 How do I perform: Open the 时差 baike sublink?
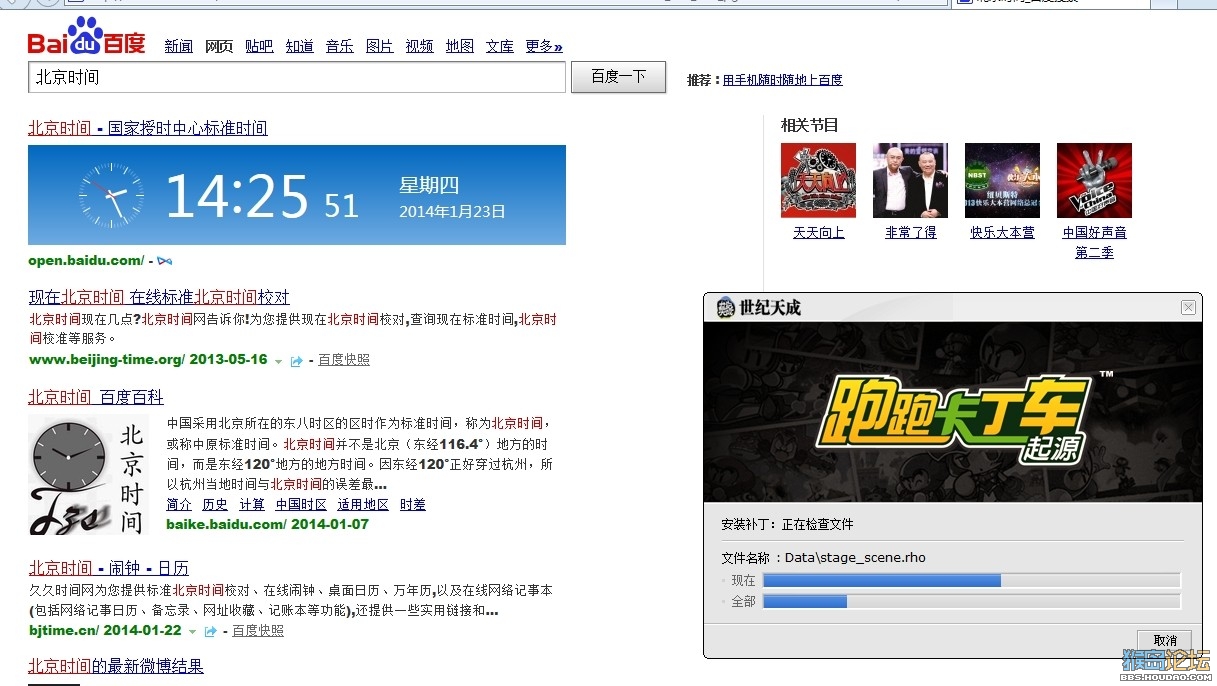[x=413, y=505]
